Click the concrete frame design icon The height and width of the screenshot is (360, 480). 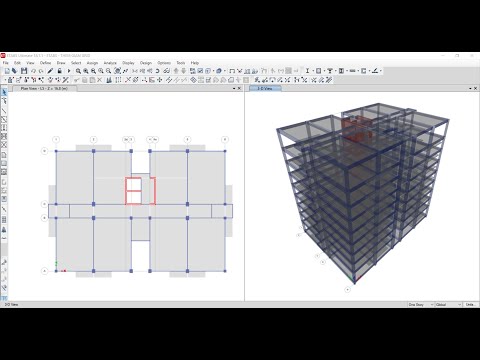(319, 71)
